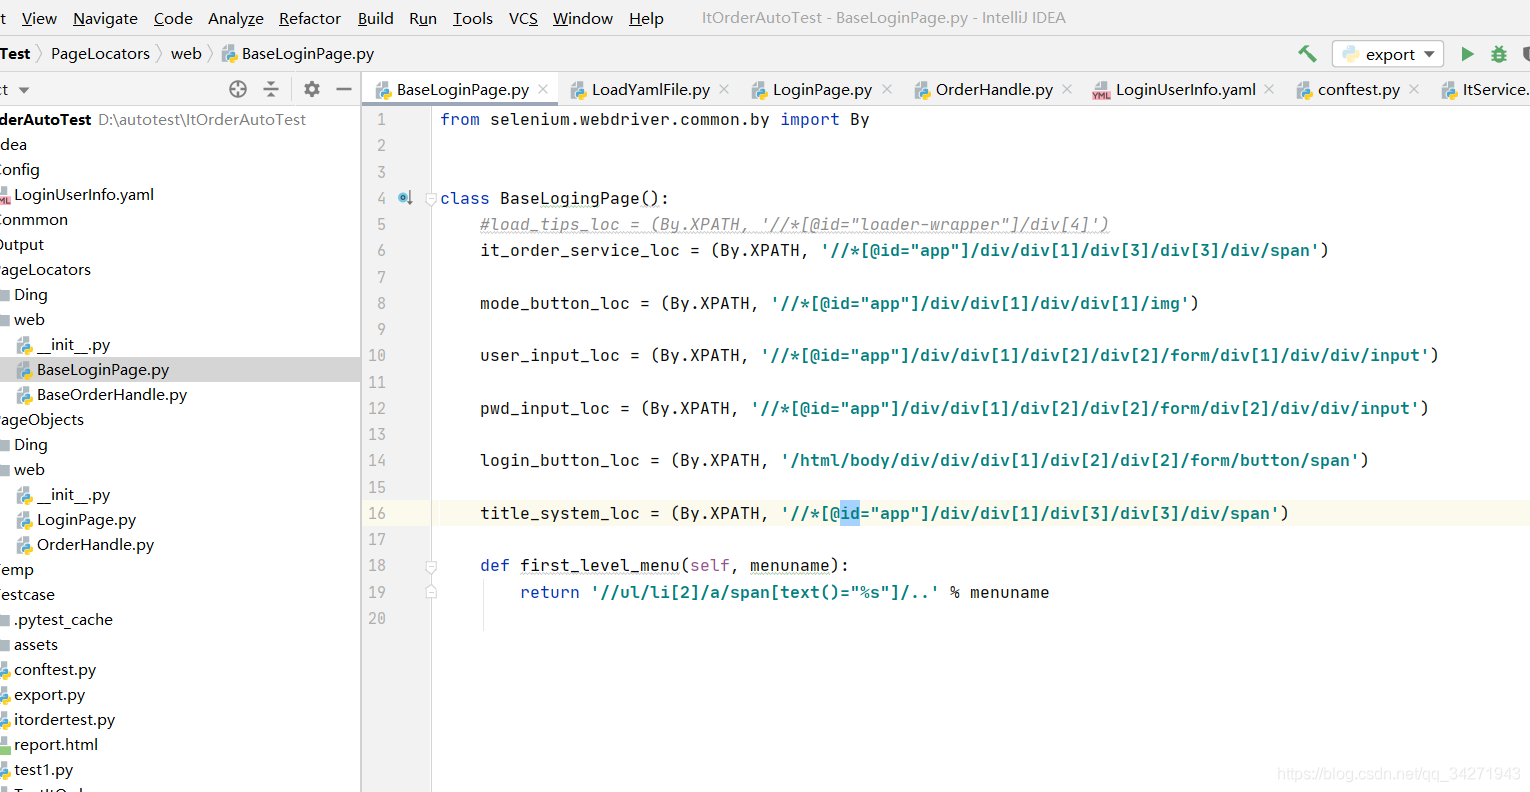Image resolution: width=1530 pixels, height=792 pixels.
Task: Open the project view dropdown arrow
Action: tap(24, 90)
